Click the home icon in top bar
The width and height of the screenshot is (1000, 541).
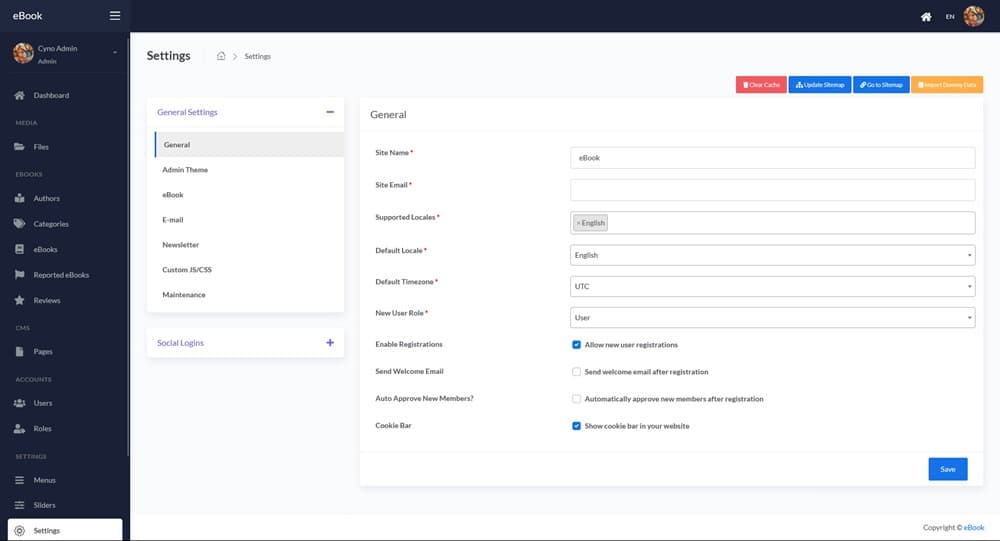click(x=926, y=17)
